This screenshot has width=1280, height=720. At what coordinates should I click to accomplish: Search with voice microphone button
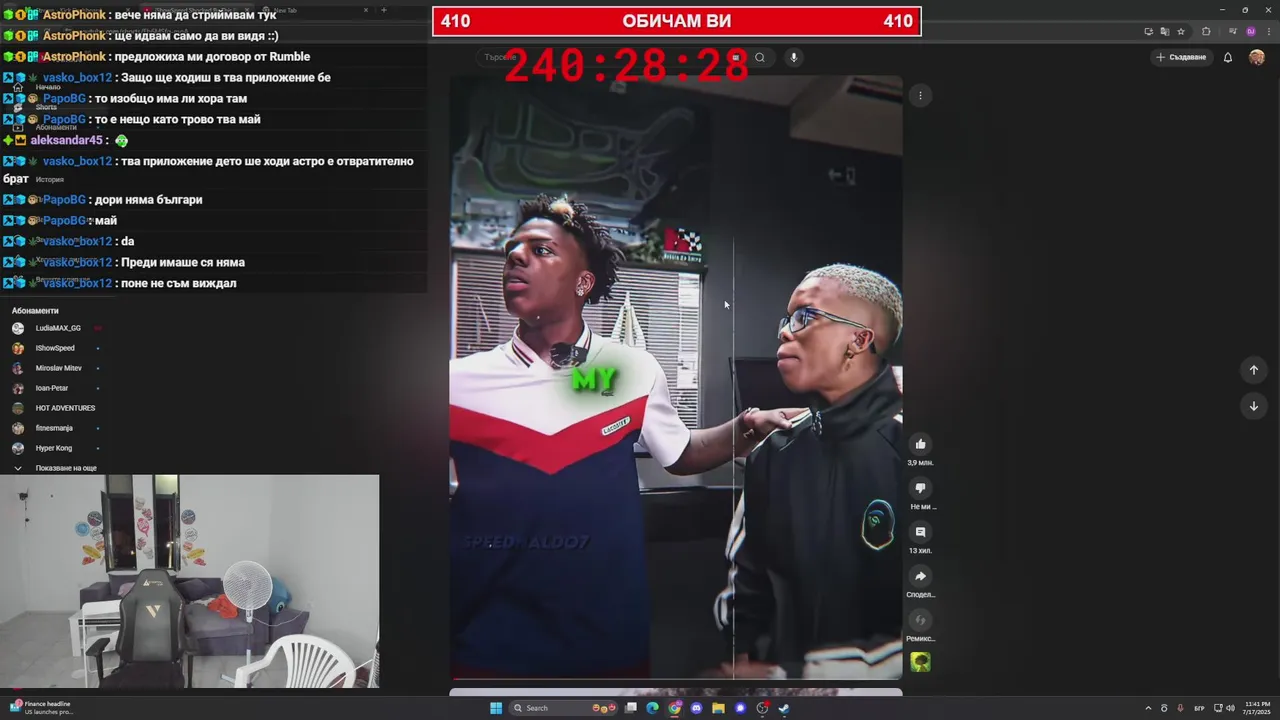[794, 57]
